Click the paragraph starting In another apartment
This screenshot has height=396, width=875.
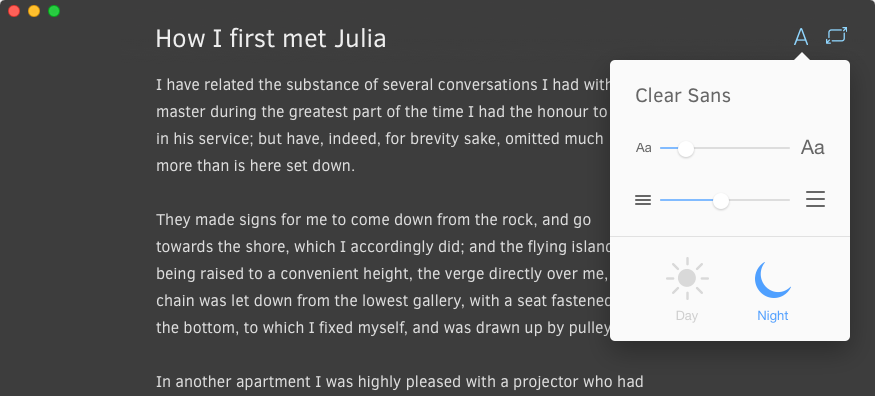click(x=400, y=382)
